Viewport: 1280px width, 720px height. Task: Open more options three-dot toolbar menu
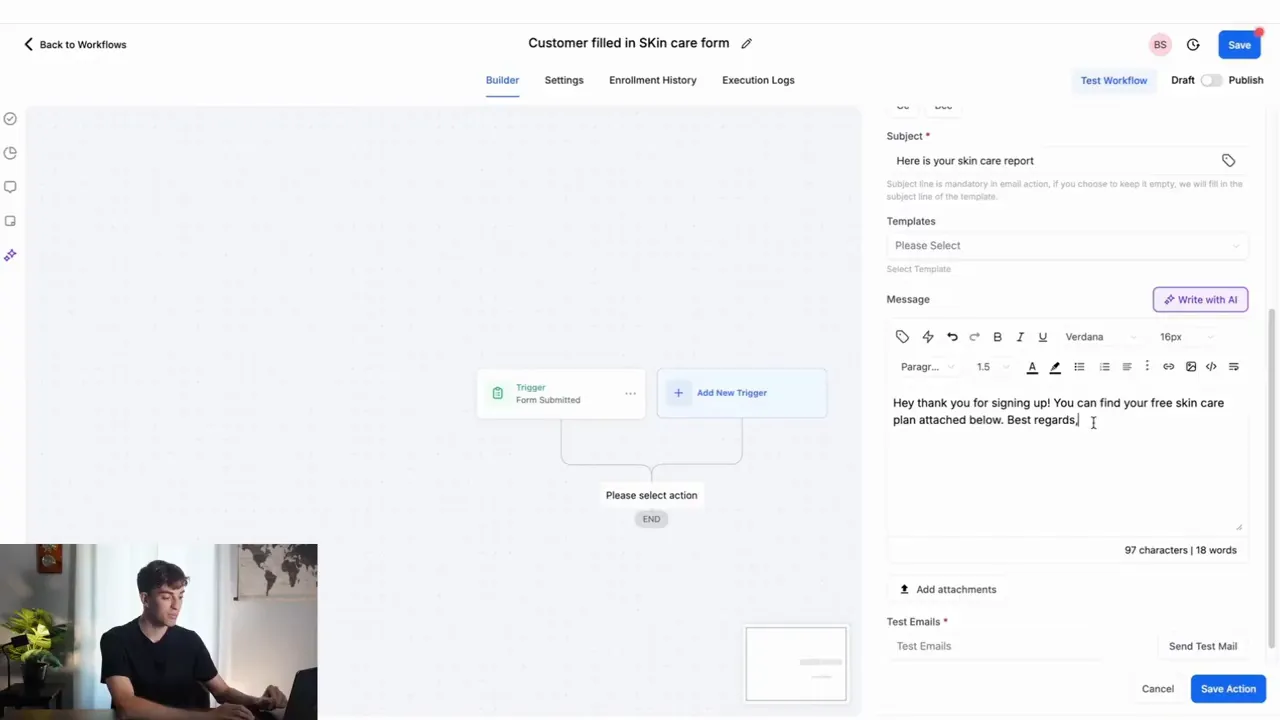tap(1147, 367)
